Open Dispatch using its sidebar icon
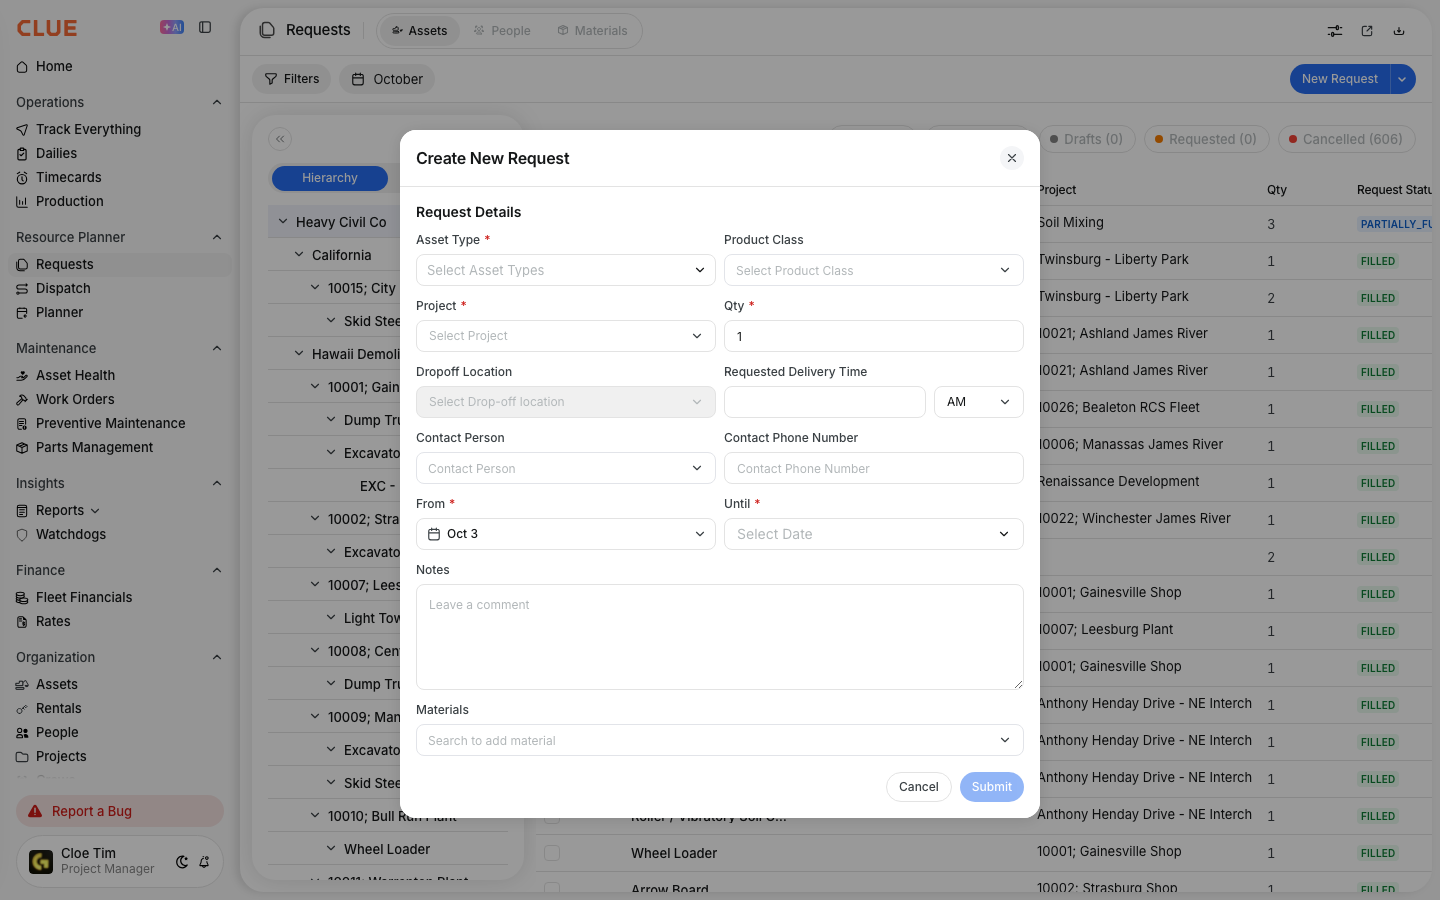Screen dimensions: 1440x900 pyautogui.click(x=22, y=289)
